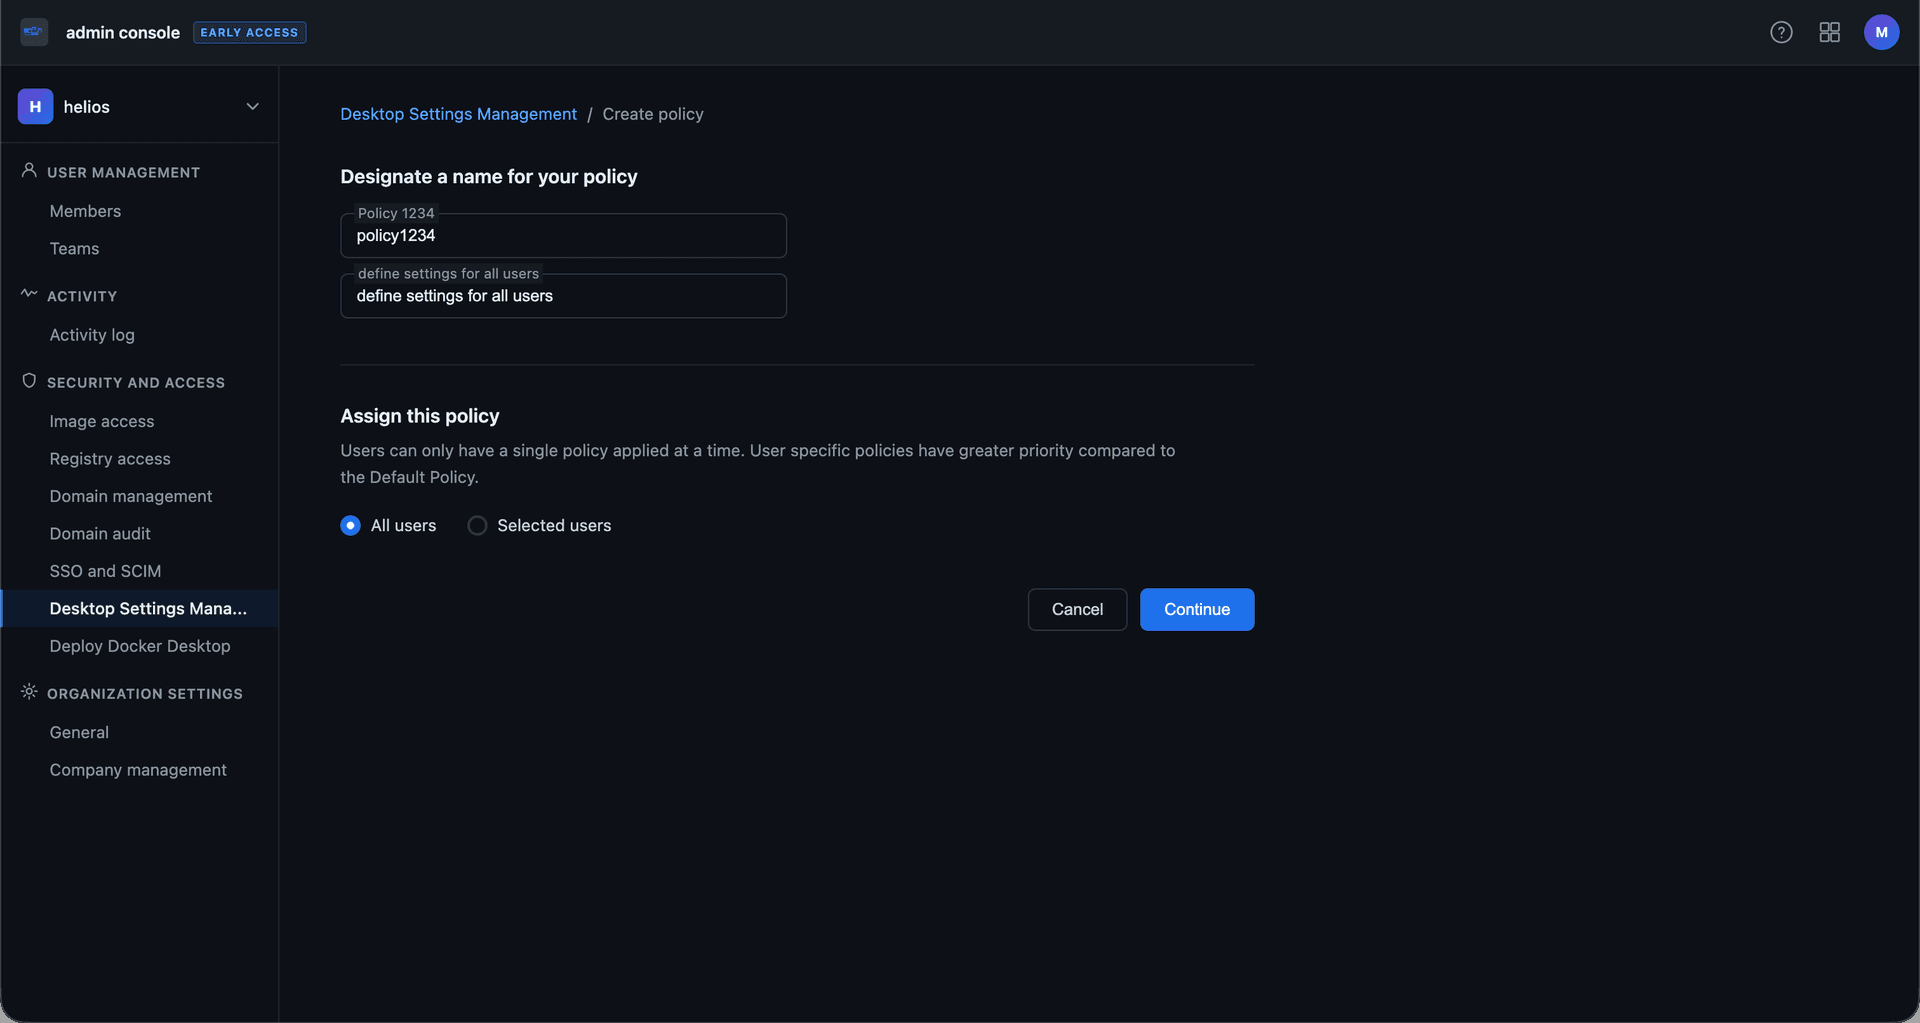Choose Selected users for policy assignment

pos(477,525)
